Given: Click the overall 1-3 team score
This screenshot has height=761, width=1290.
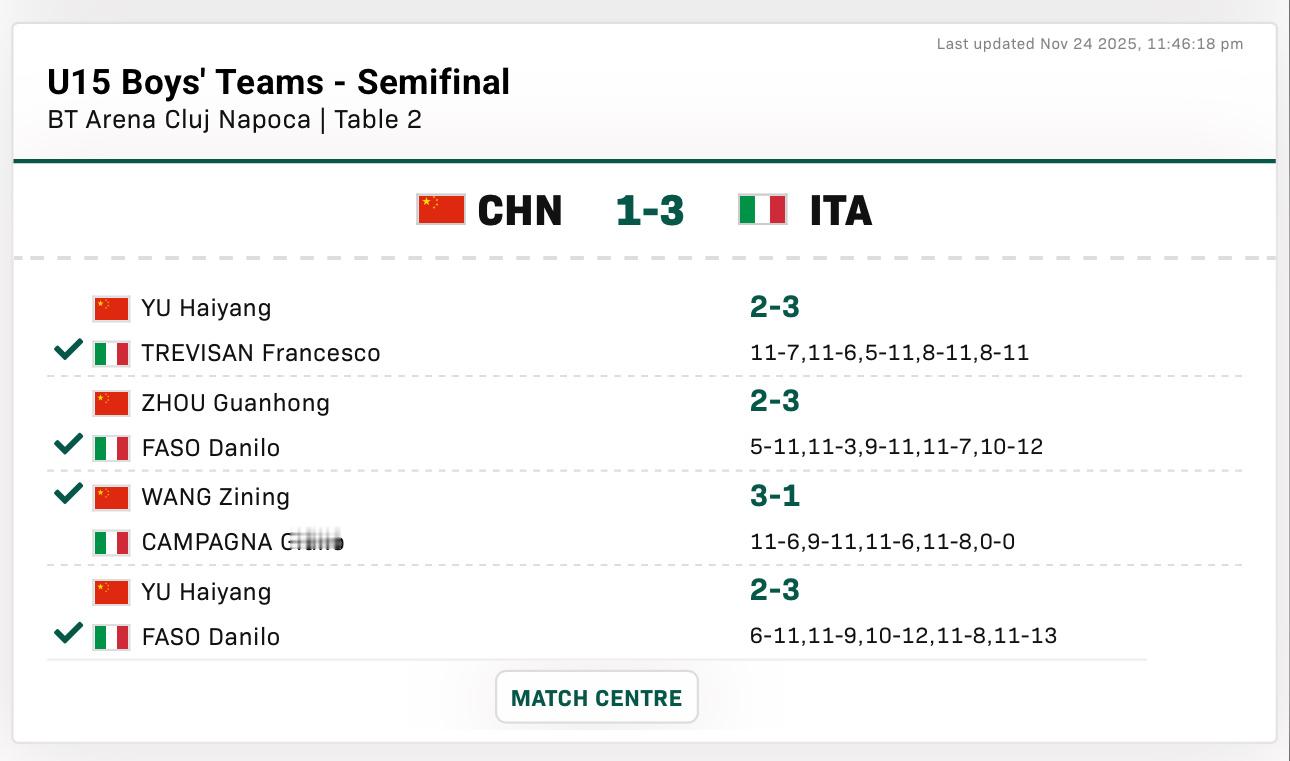Looking at the screenshot, I should point(650,211).
